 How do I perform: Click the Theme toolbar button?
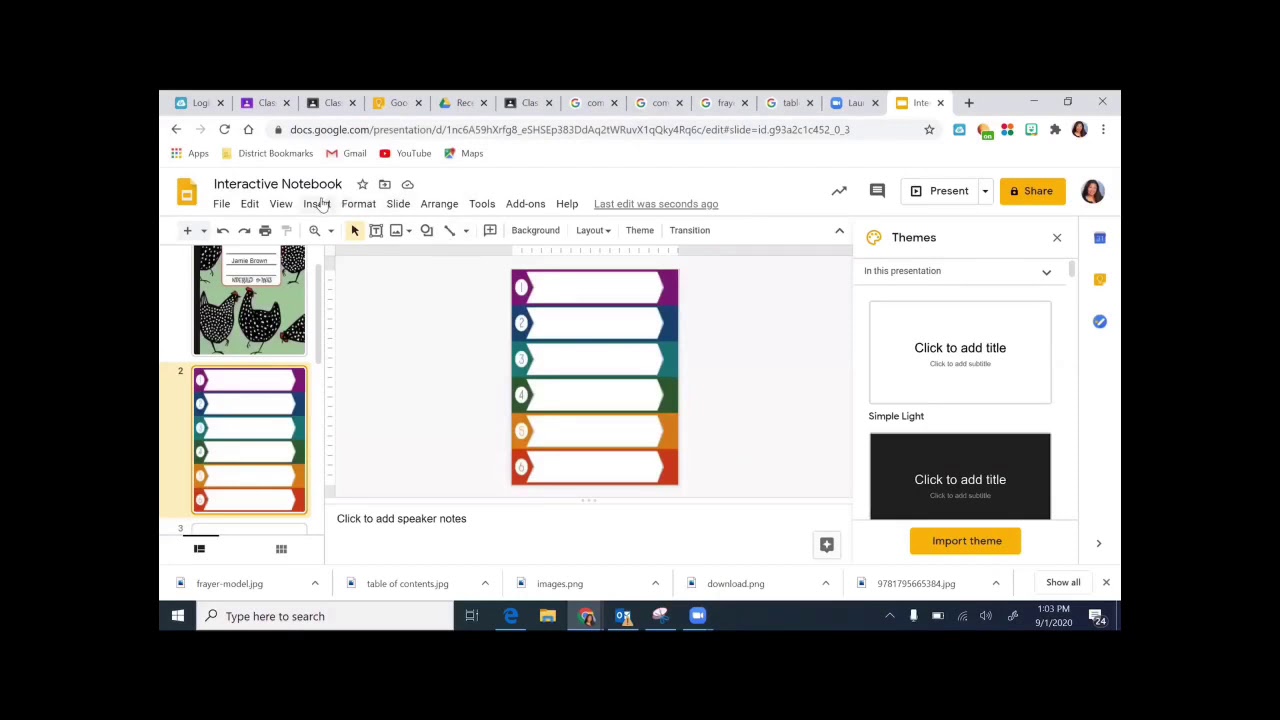[x=640, y=230]
